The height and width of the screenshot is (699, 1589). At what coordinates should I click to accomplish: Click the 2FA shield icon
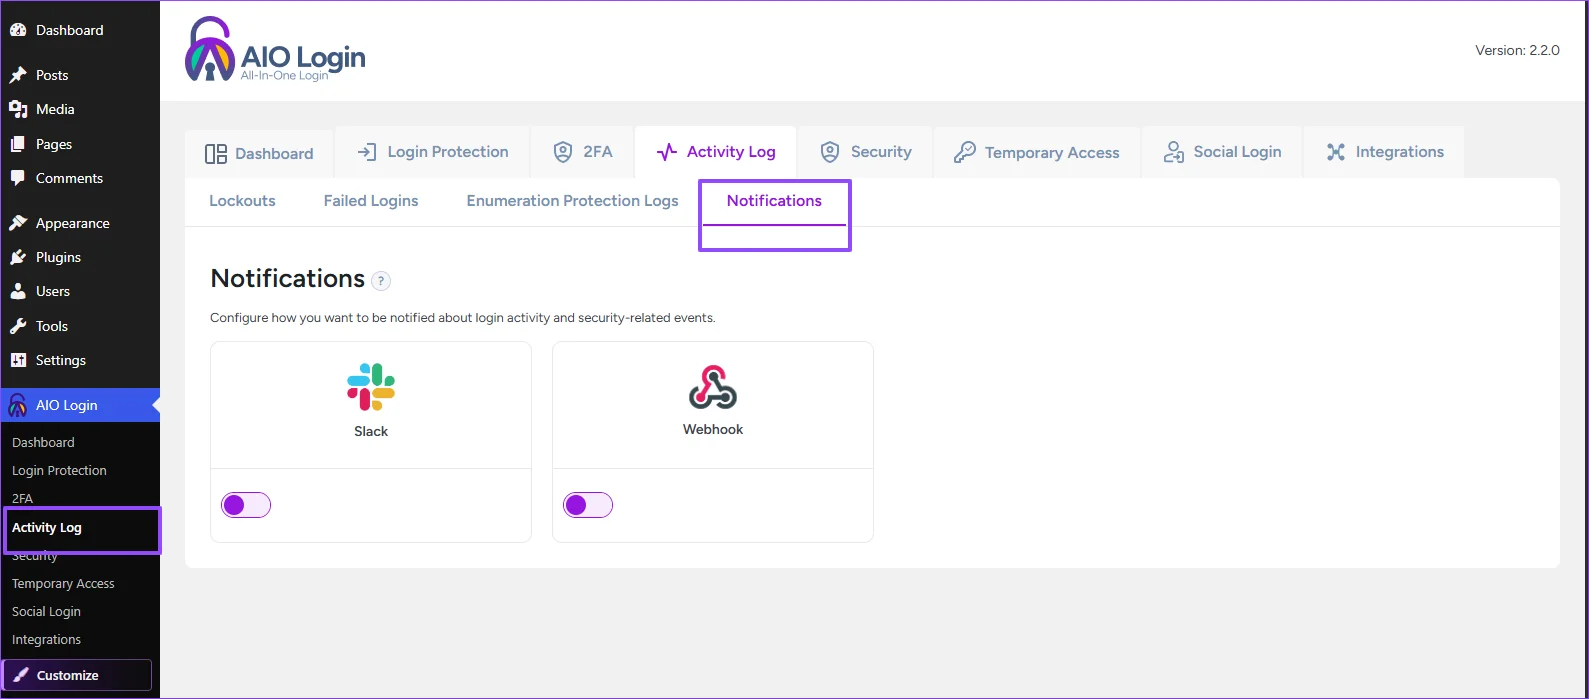point(563,152)
